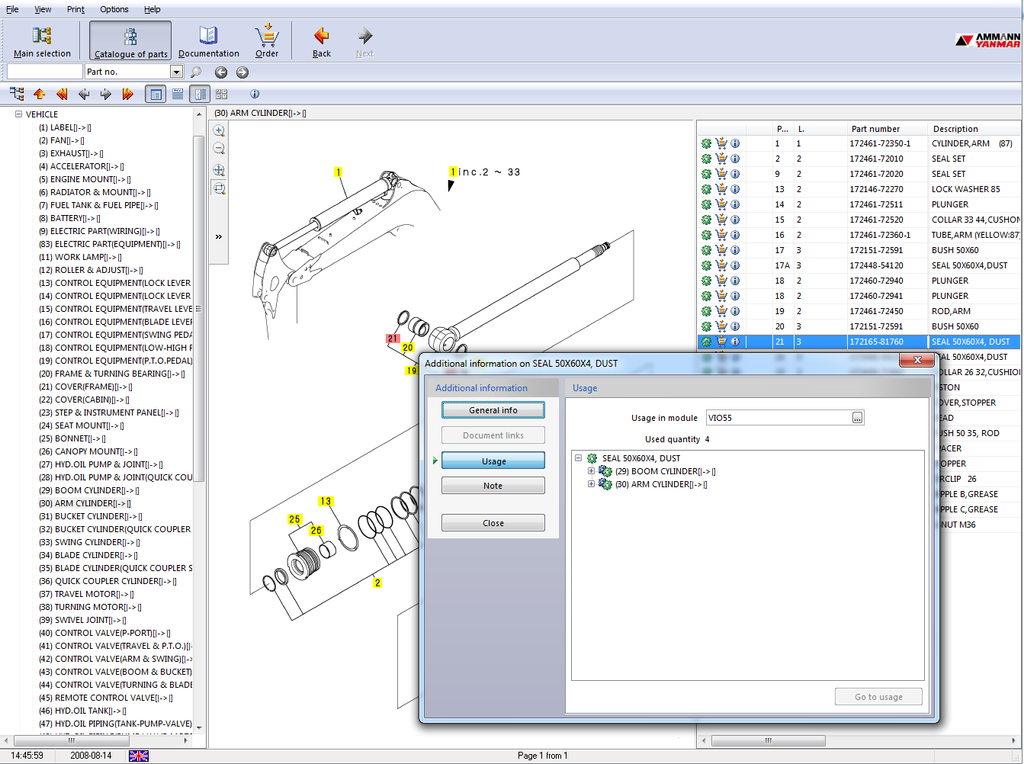
Task: Click the red up arrow navigation icon
Action: 39,94
